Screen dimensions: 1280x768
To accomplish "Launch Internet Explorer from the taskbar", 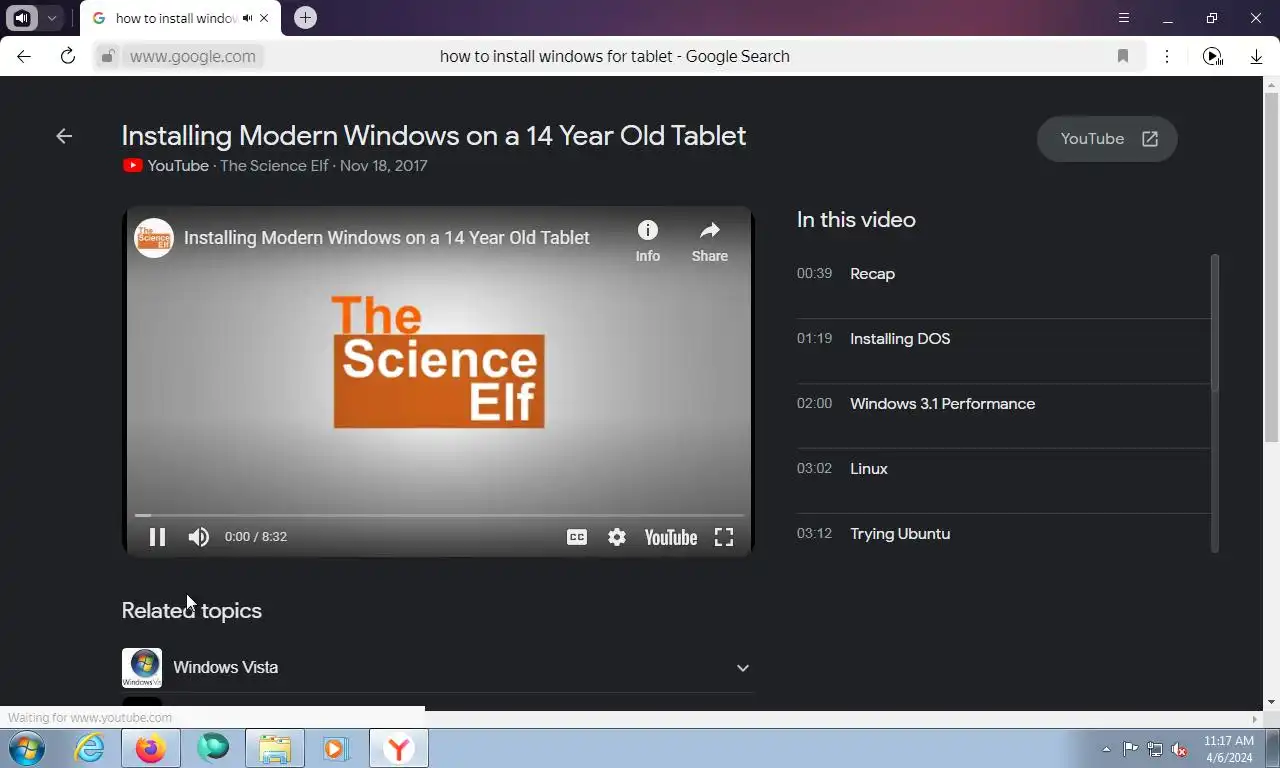I will point(89,748).
